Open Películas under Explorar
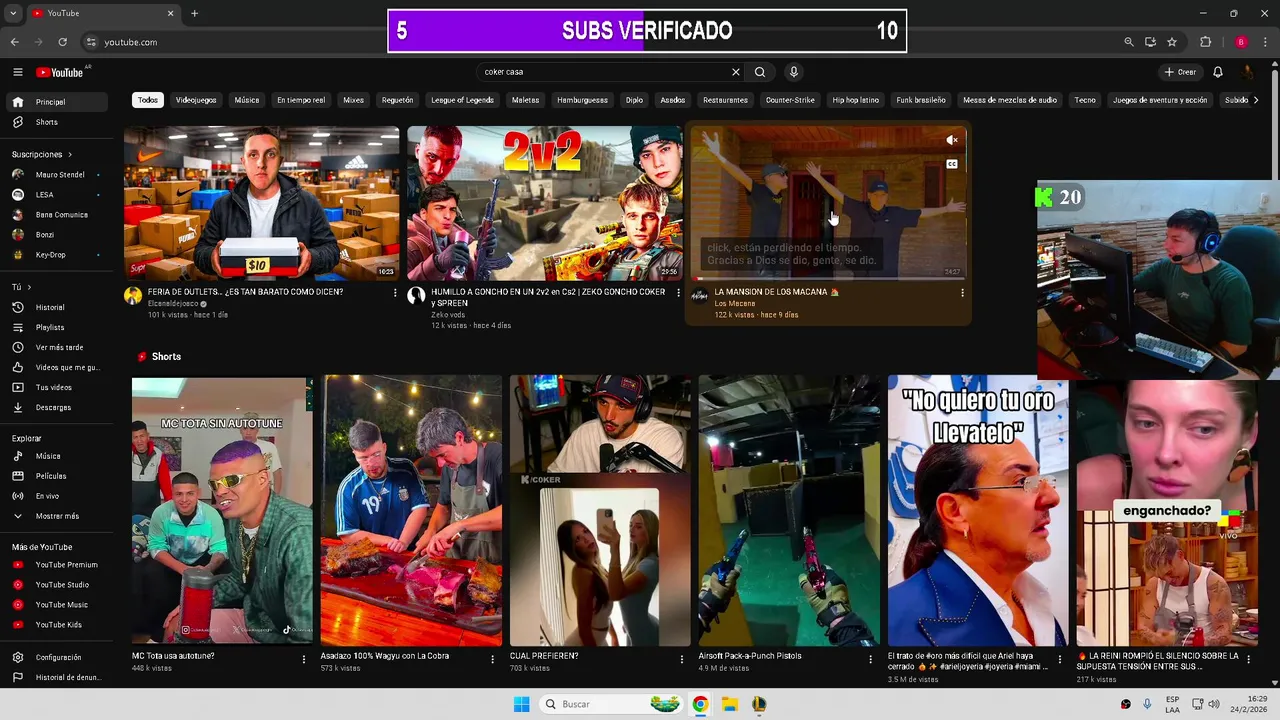 (58, 476)
